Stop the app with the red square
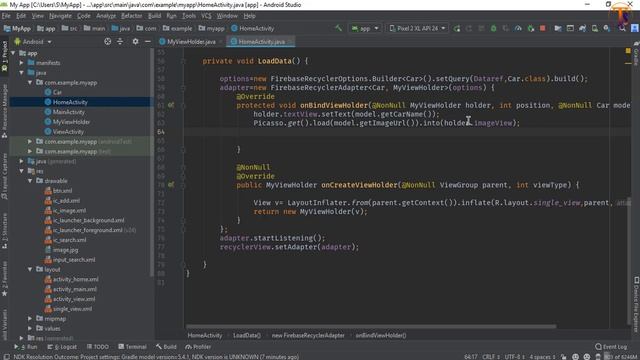 pyautogui.click(x=542, y=29)
